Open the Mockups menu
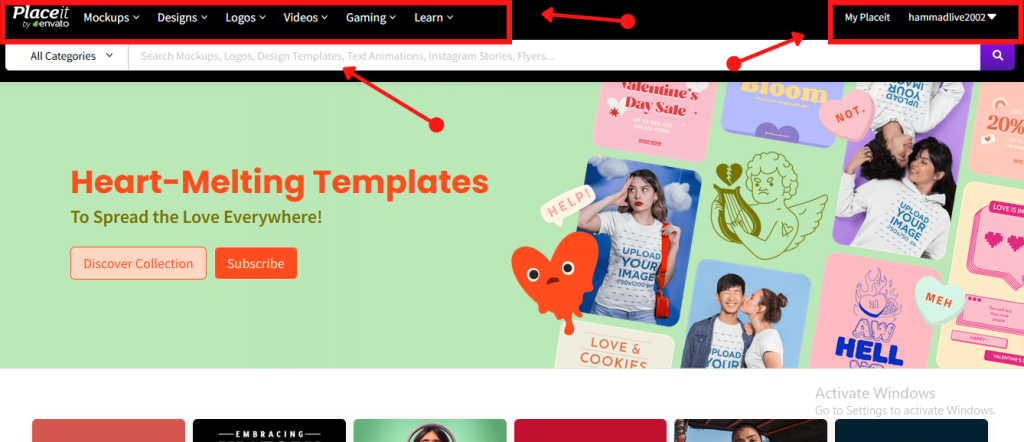Screen dimensions: 1024x442 tap(111, 18)
